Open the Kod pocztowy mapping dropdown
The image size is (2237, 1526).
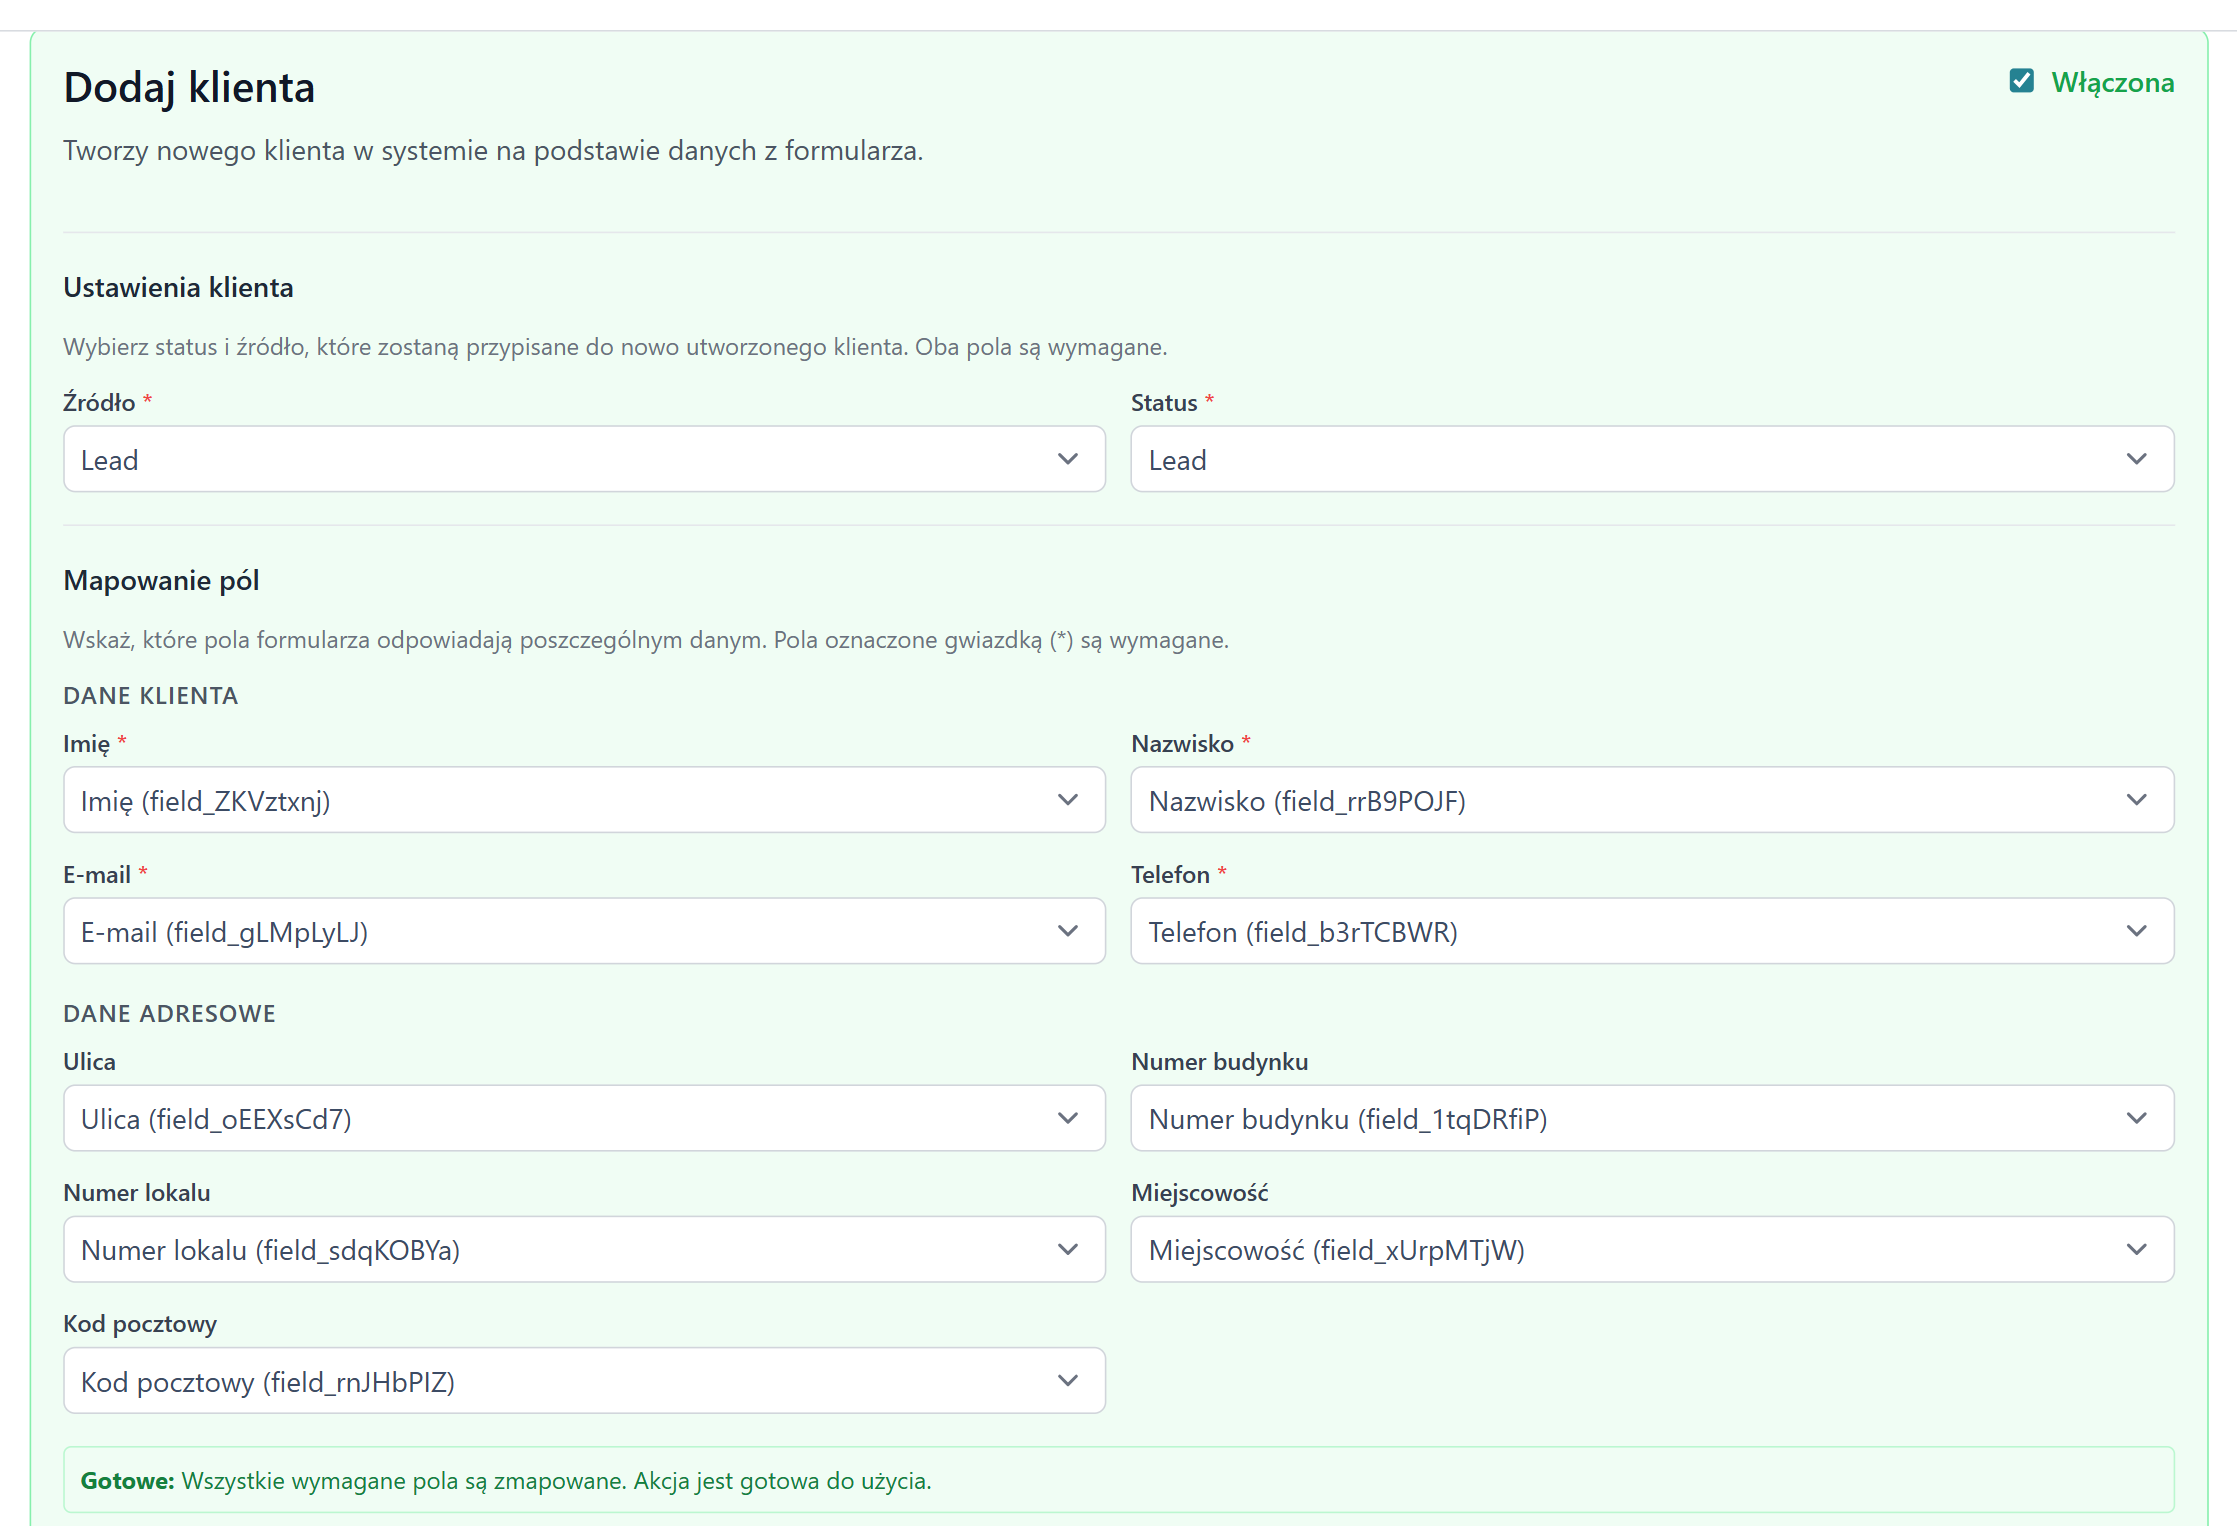584,1381
